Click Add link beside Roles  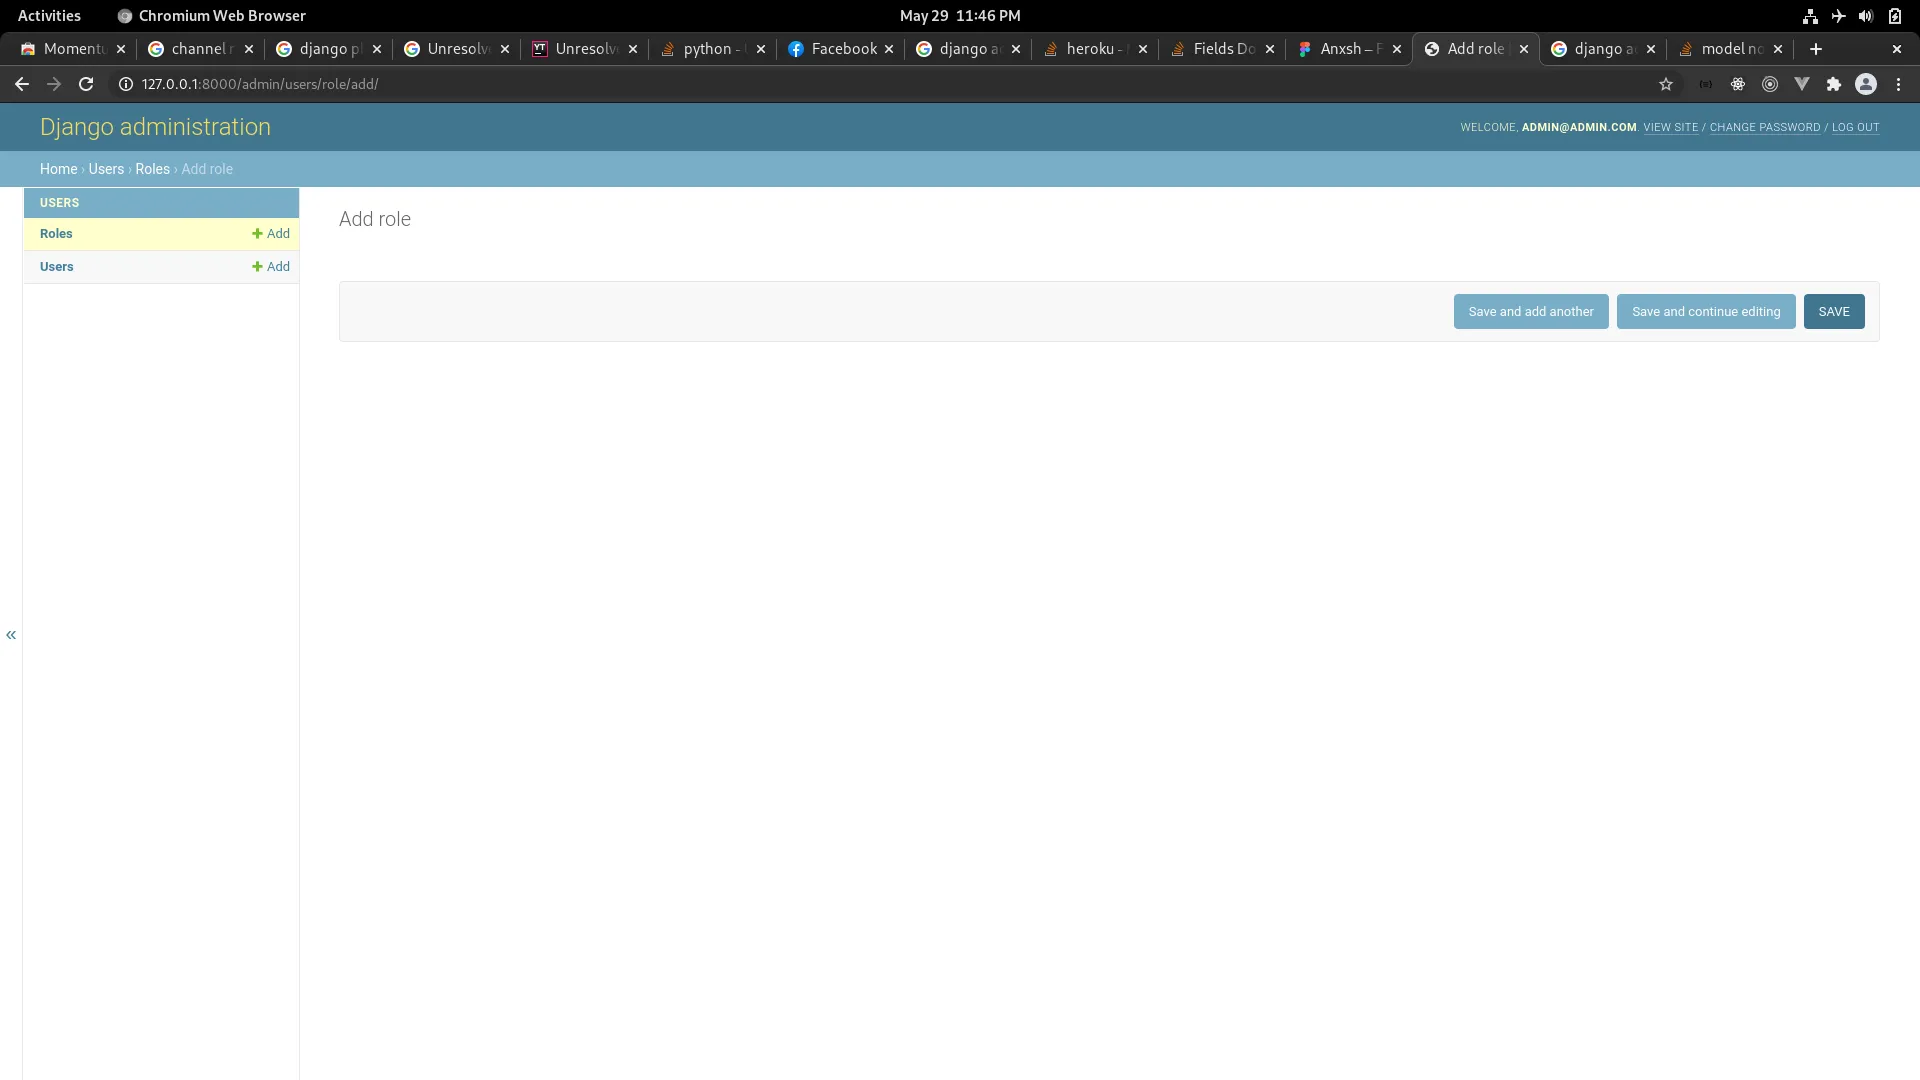pyautogui.click(x=271, y=233)
